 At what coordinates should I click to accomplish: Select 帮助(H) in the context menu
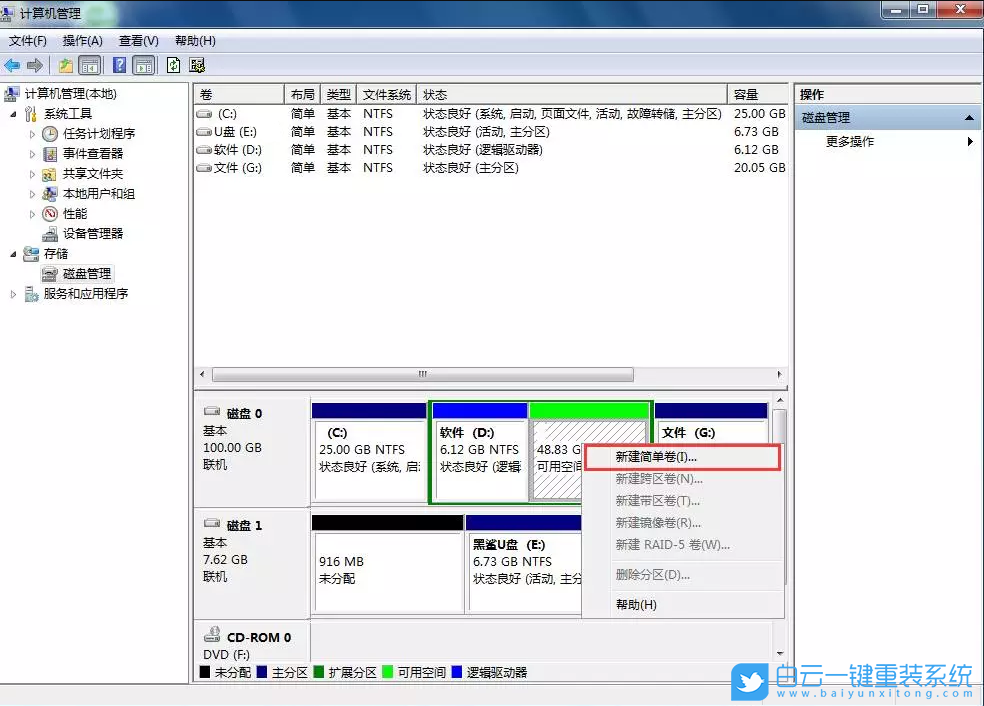click(x=636, y=605)
